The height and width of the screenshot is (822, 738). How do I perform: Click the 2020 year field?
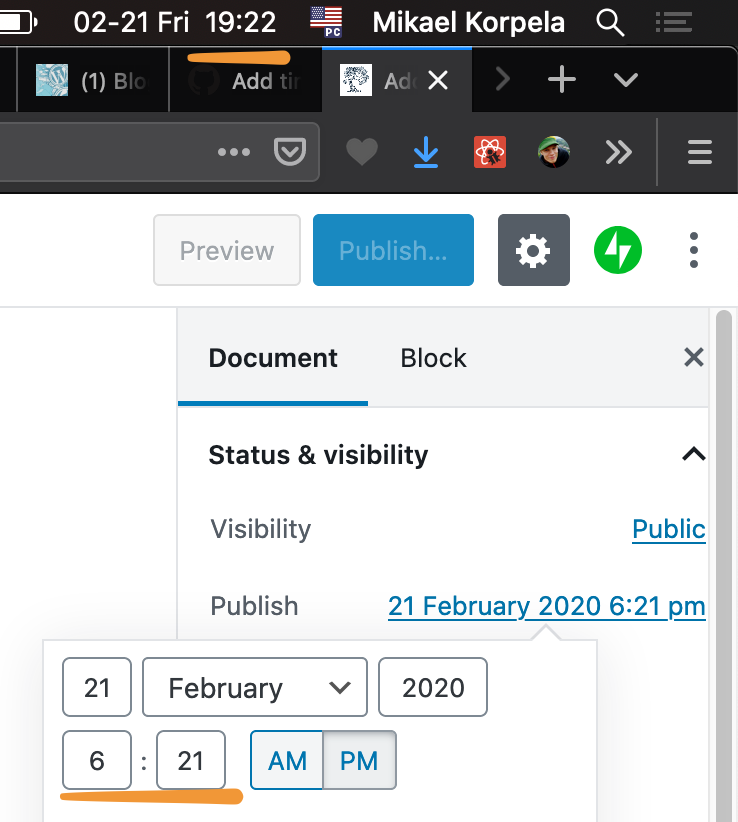tap(432, 687)
